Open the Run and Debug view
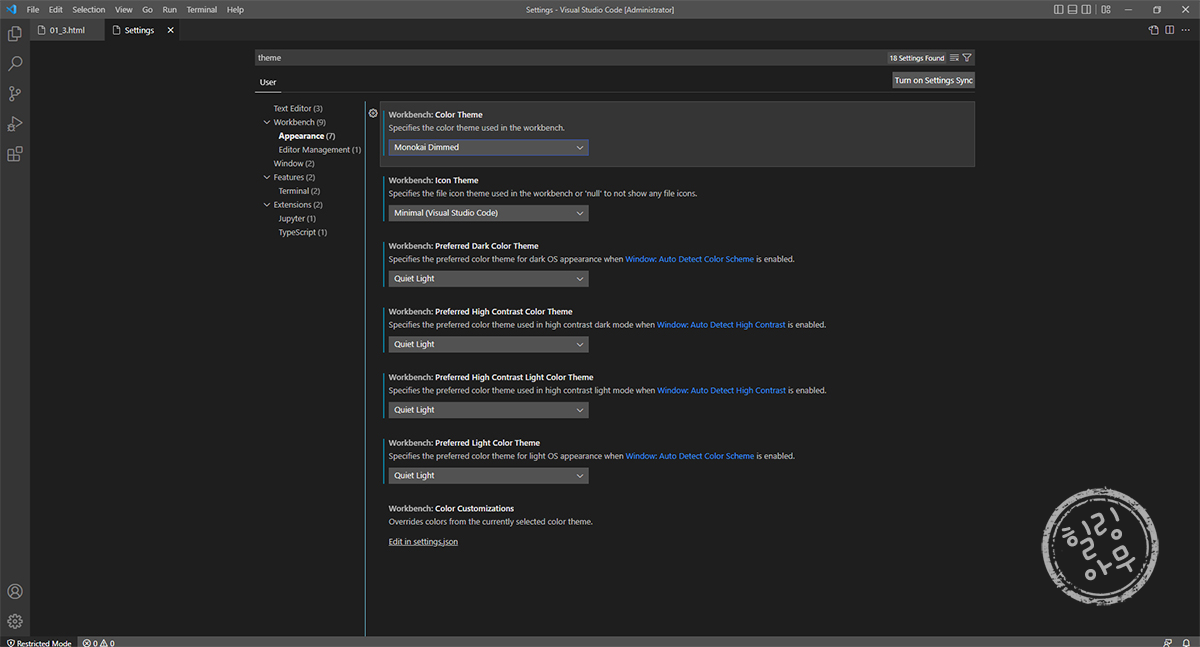 coord(15,124)
